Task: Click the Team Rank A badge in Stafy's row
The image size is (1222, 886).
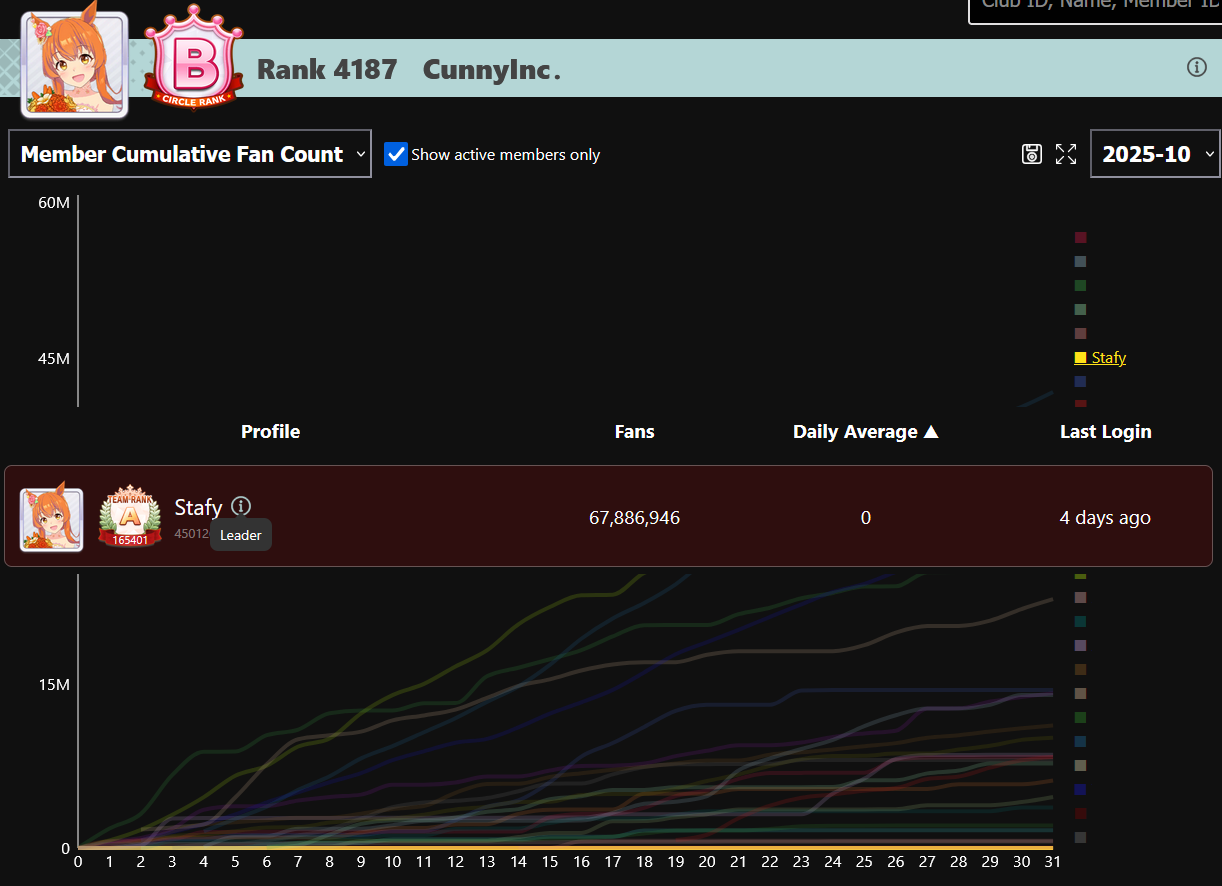Action: [x=130, y=517]
